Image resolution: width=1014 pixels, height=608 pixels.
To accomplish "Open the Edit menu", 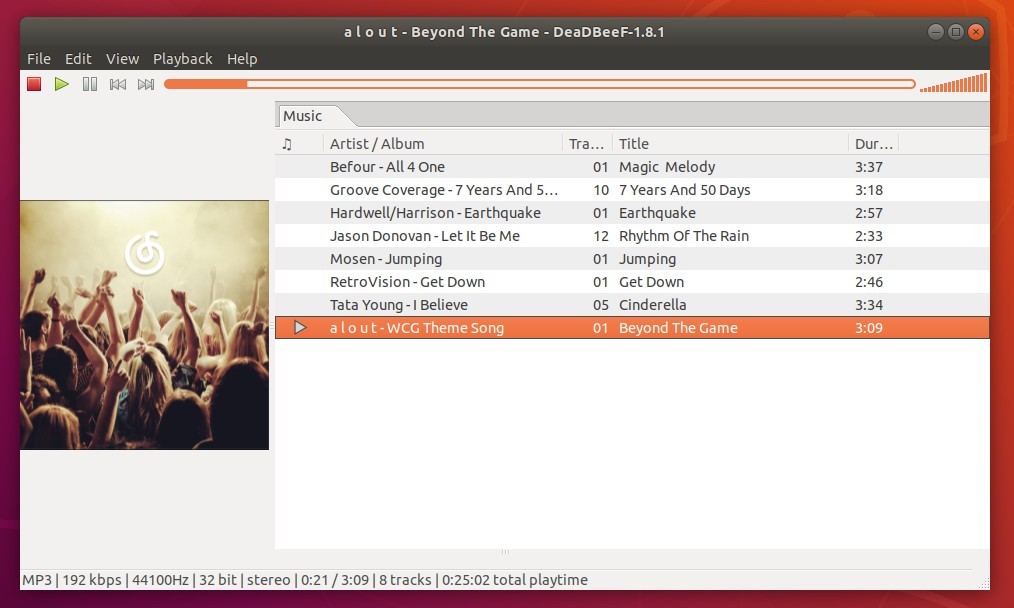I will point(78,59).
